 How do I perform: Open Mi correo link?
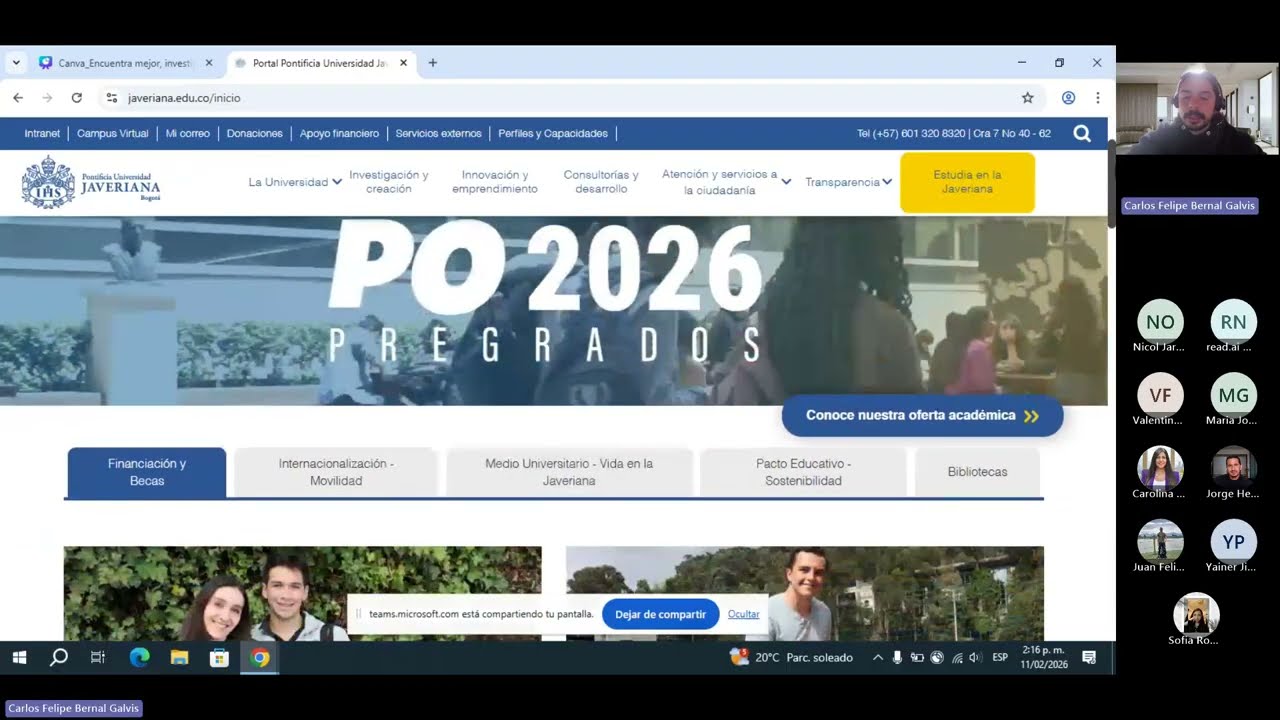coord(188,133)
